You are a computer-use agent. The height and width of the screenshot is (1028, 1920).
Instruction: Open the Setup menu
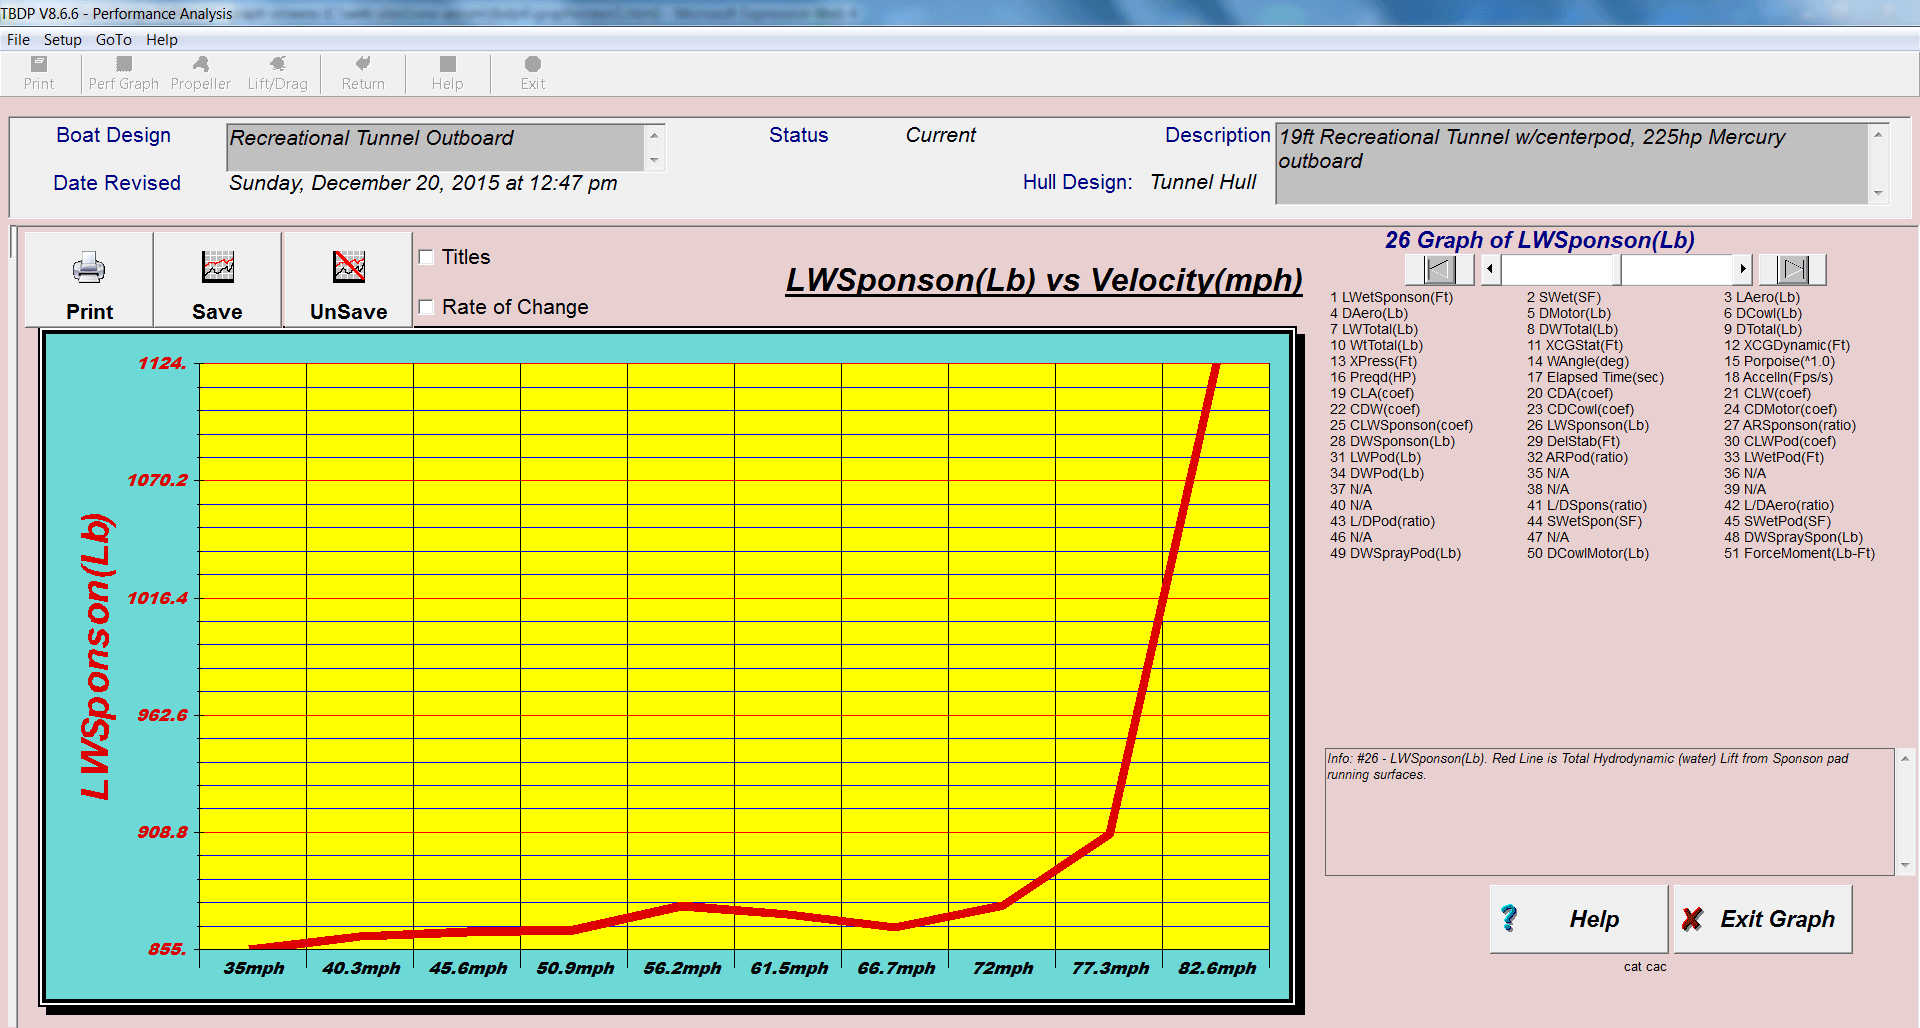tap(62, 40)
